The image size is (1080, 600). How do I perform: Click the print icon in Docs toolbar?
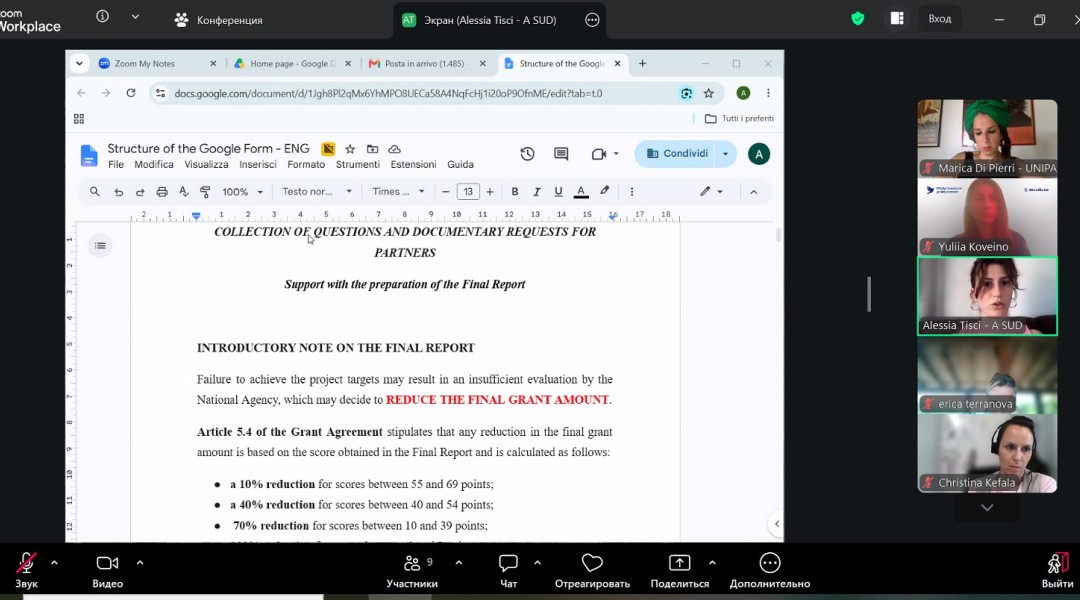point(162,192)
